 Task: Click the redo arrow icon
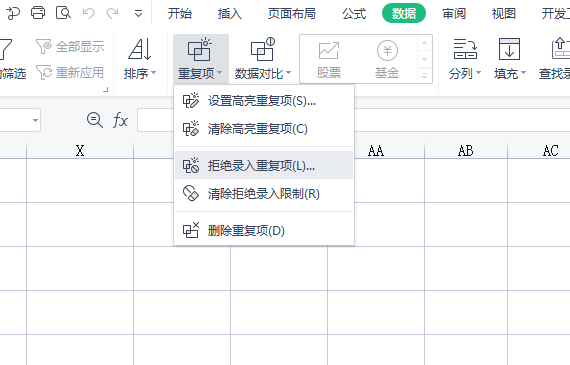[112, 13]
